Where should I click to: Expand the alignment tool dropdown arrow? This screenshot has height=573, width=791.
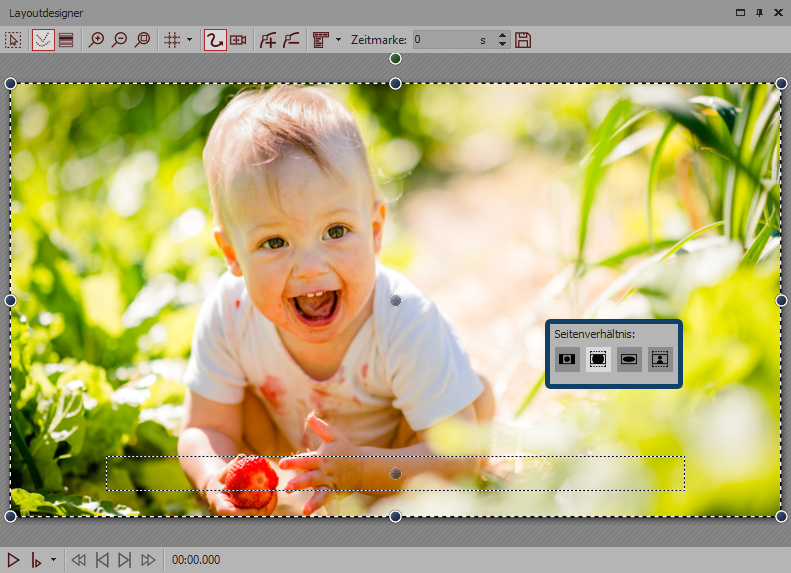[339, 40]
